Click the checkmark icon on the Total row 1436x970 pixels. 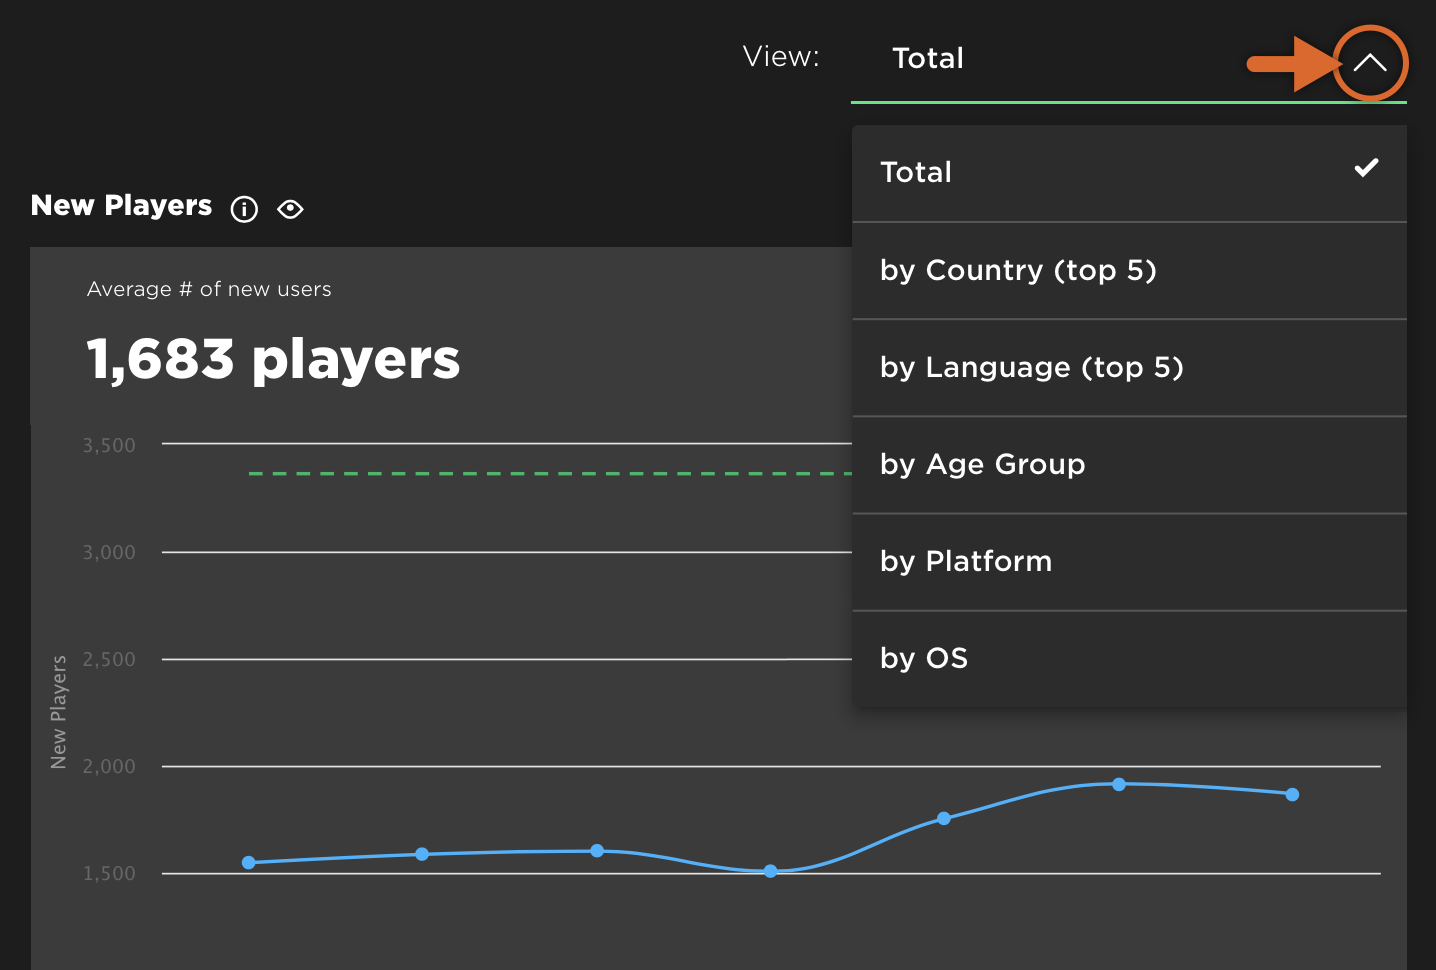pos(1366,168)
